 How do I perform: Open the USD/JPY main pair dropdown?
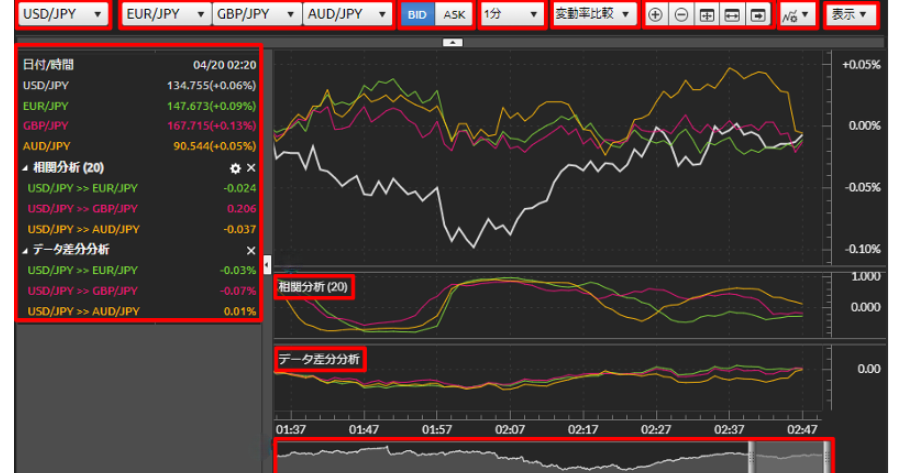tap(63, 15)
